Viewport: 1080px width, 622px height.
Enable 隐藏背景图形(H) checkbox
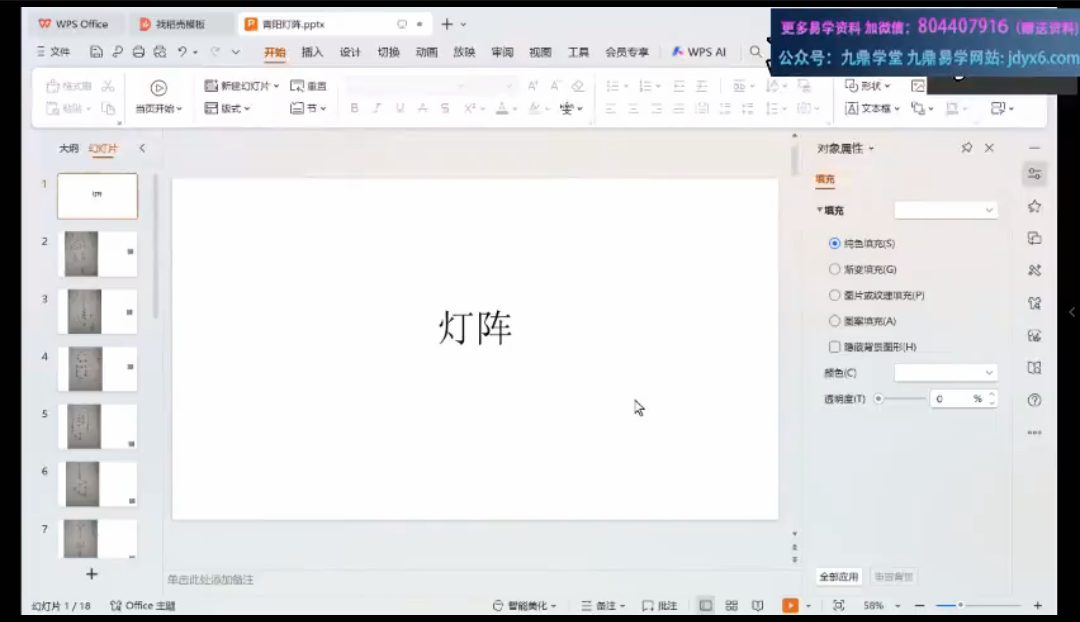(835, 347)
